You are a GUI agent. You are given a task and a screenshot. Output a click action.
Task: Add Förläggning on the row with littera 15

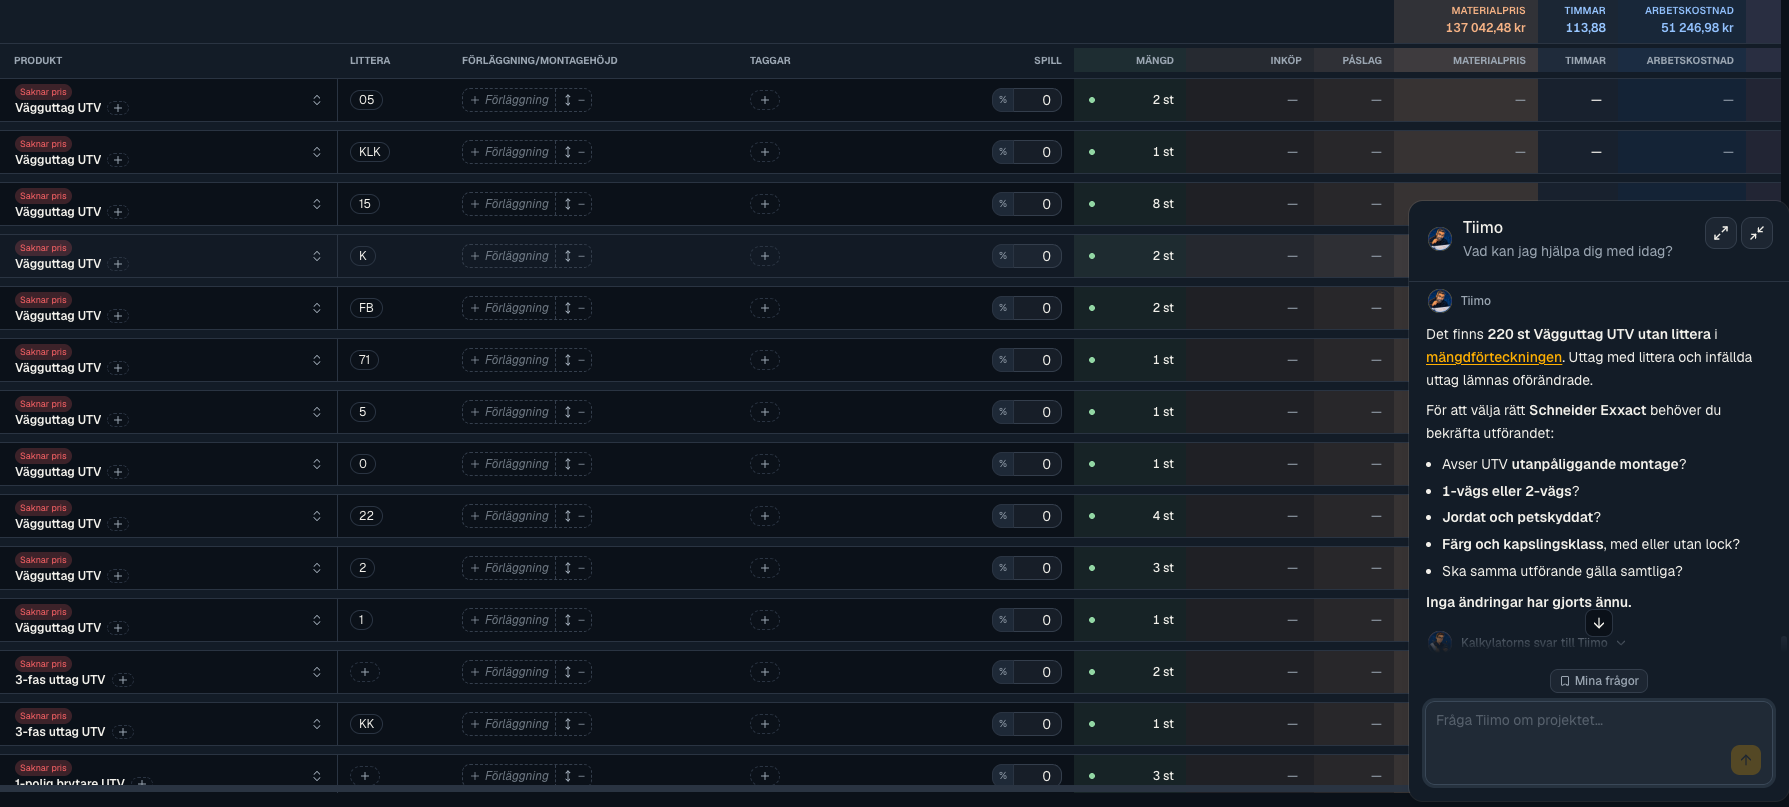pyautogui.click(x=509, y=204)
